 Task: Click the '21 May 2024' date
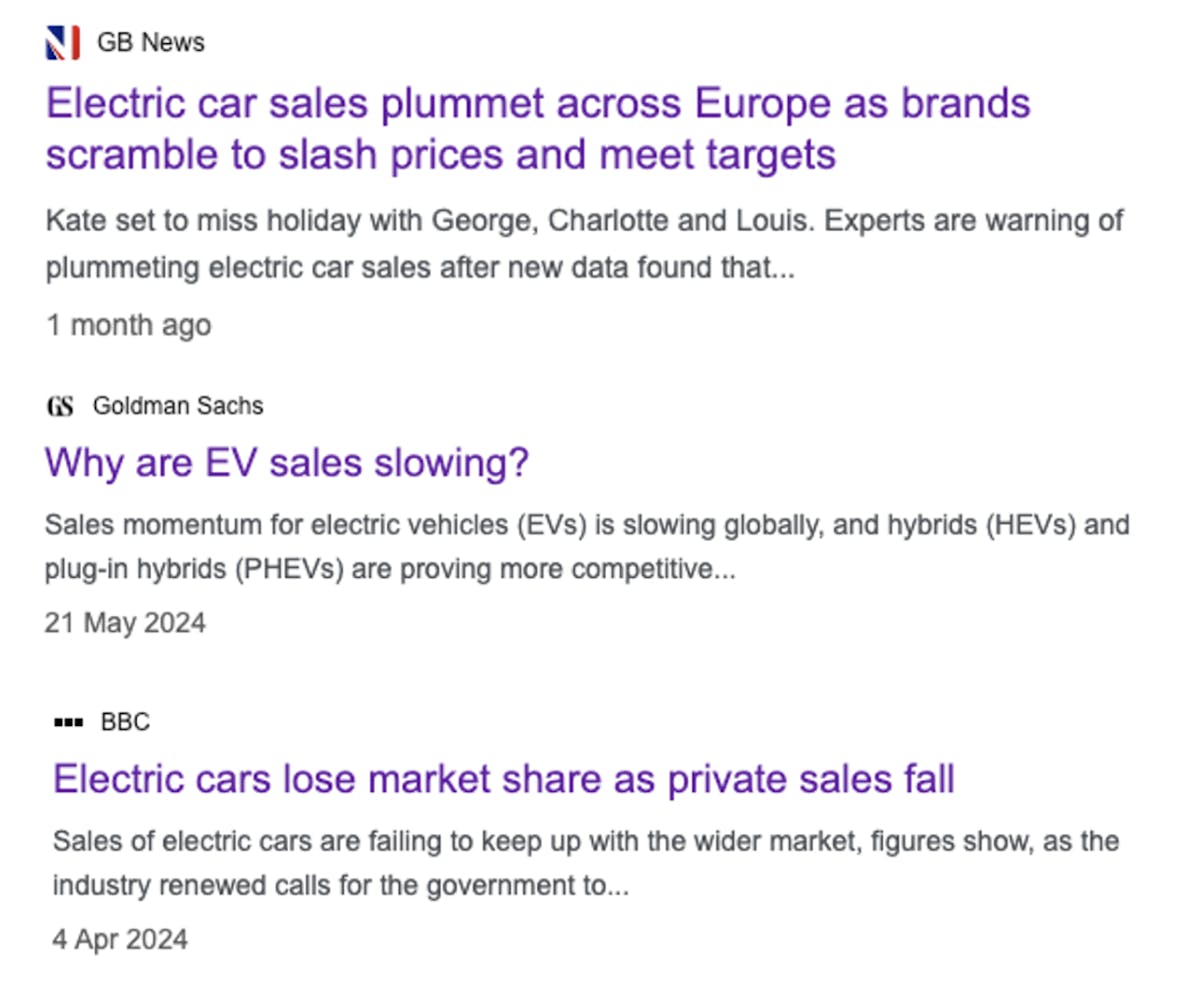(125, 622)
